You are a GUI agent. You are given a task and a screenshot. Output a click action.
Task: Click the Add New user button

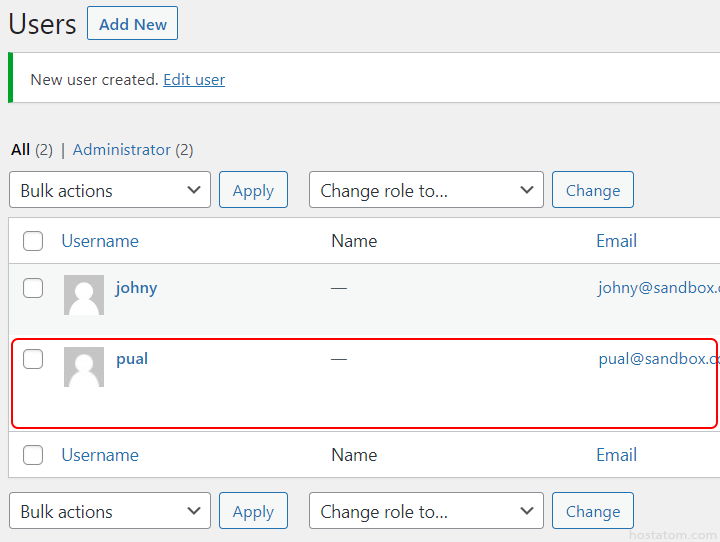[132, 24]
